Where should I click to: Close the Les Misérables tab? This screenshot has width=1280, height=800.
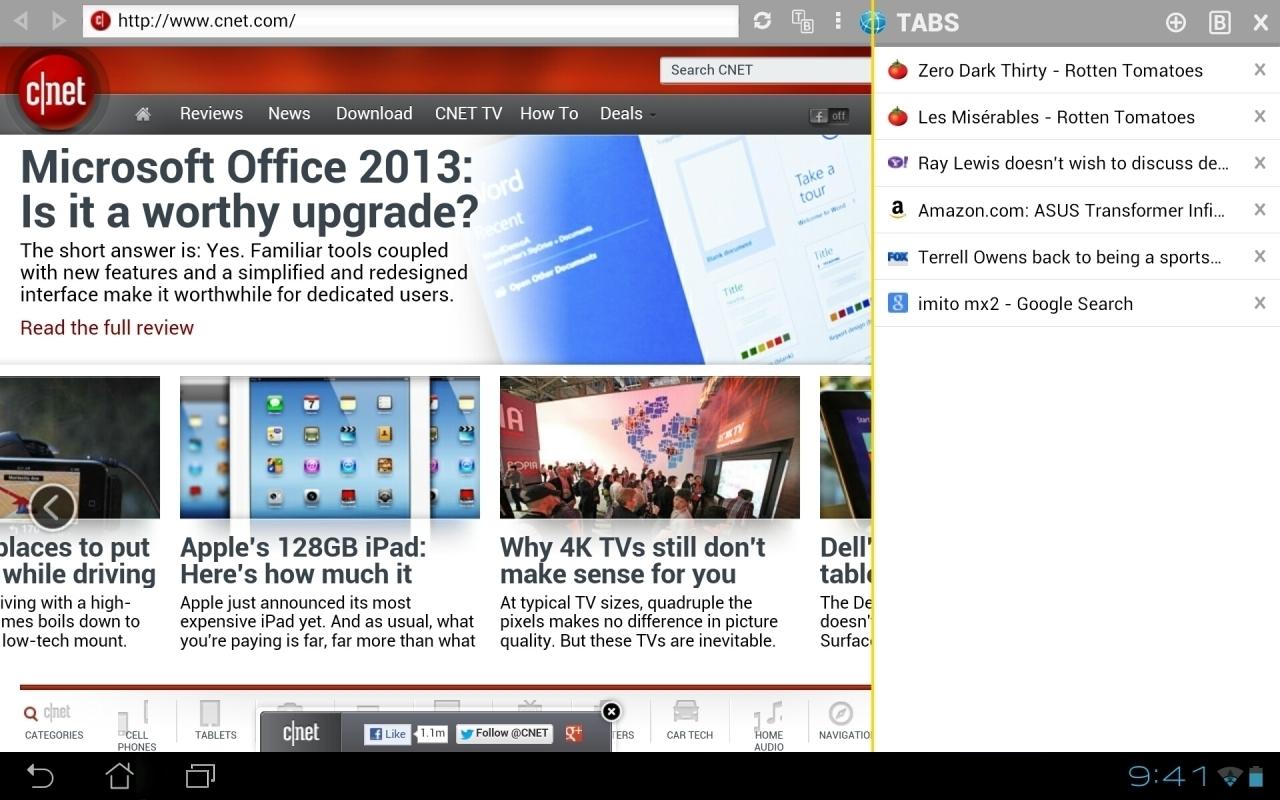coord(1260,116)
